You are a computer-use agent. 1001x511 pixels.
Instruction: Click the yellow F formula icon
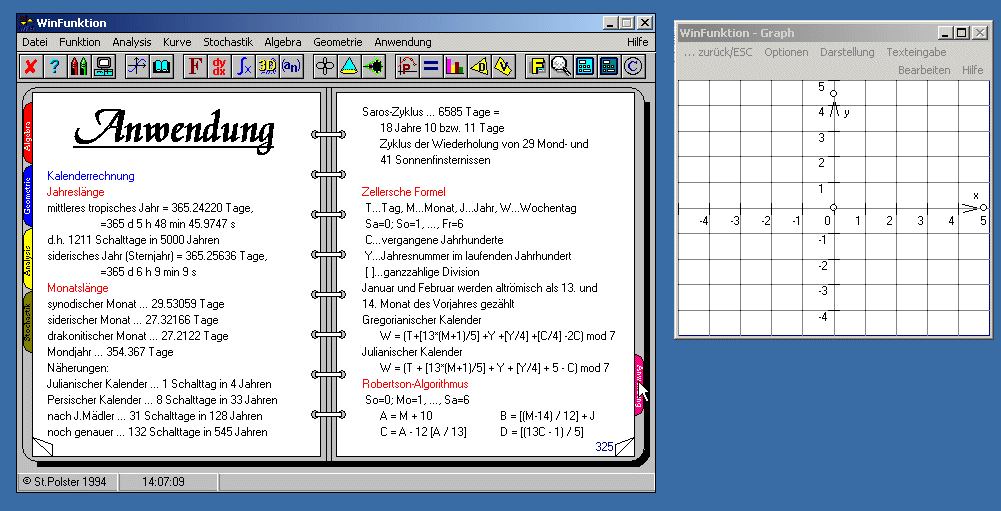click(x=537, y=66)
